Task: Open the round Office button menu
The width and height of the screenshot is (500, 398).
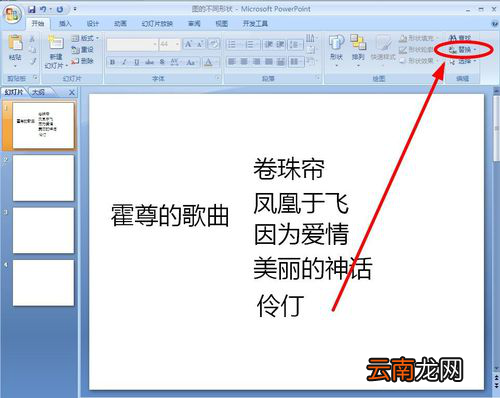Action: 13,14
